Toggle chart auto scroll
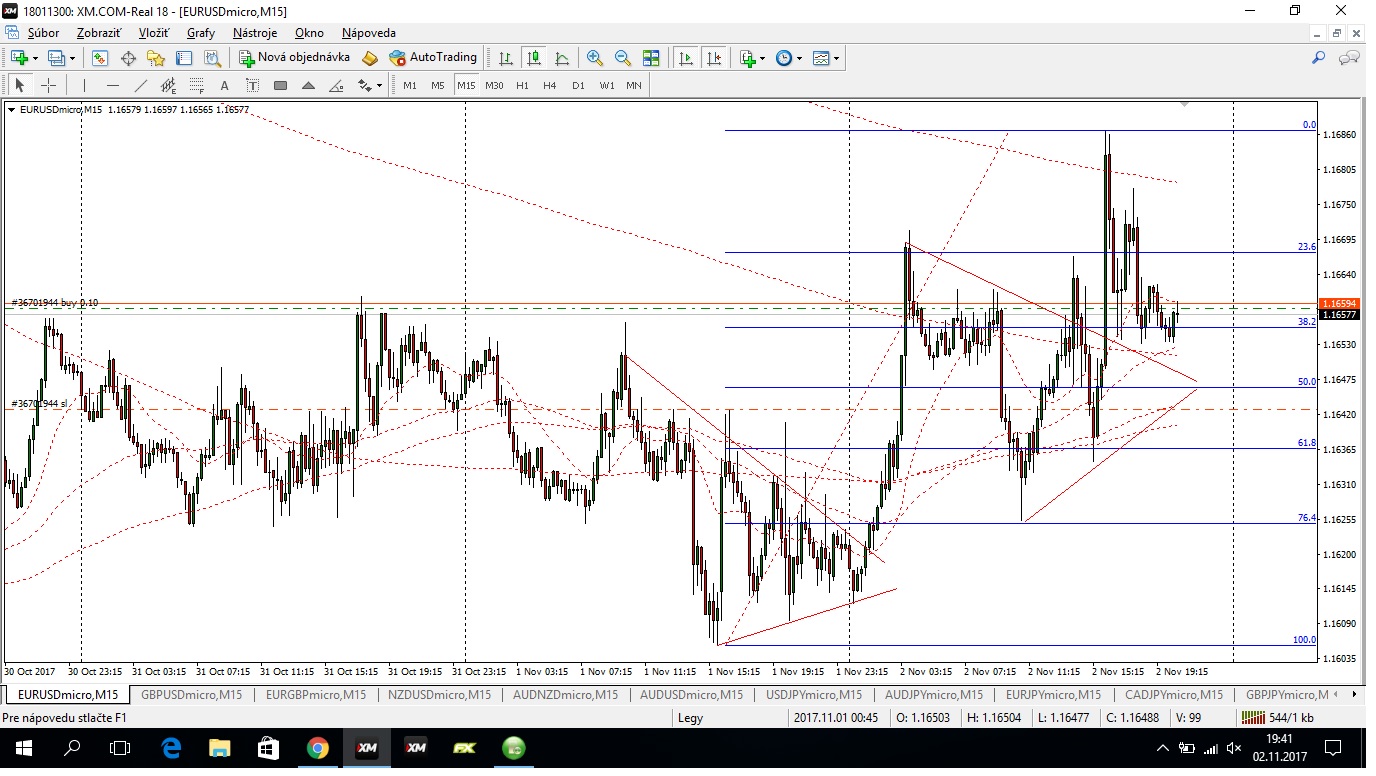This screenshot has width=1376, height=776. (686, 58)
